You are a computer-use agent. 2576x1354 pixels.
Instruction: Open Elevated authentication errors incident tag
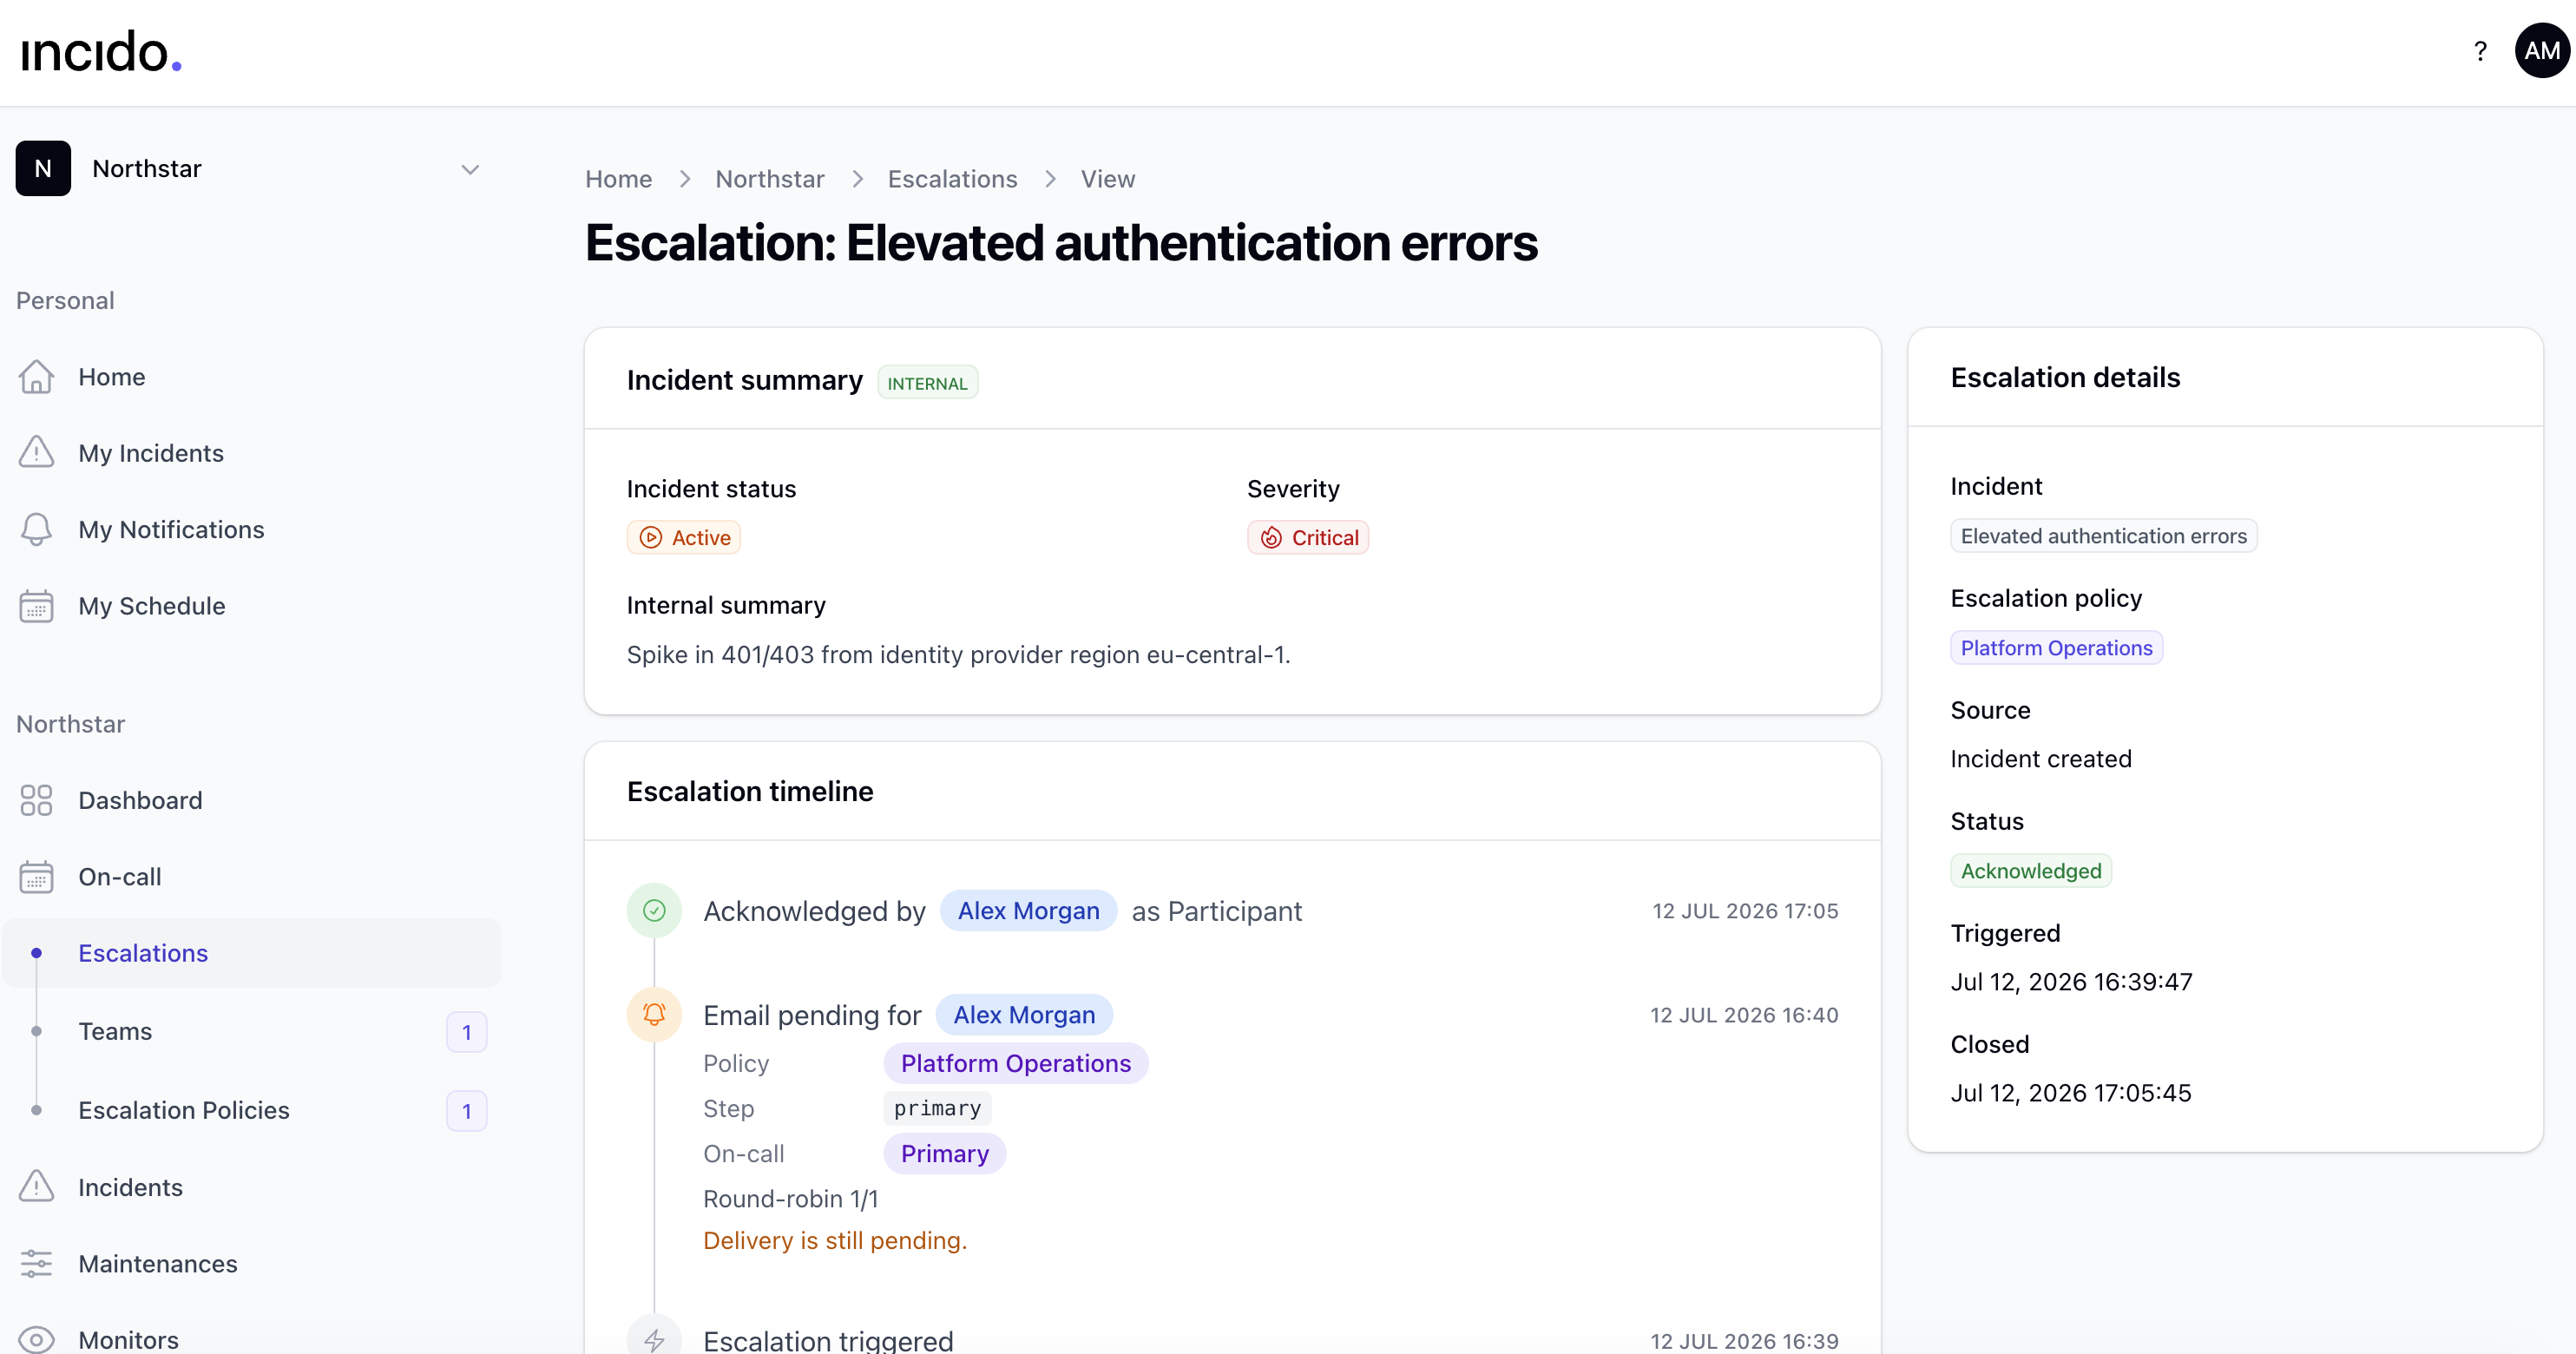(2103, 536)
